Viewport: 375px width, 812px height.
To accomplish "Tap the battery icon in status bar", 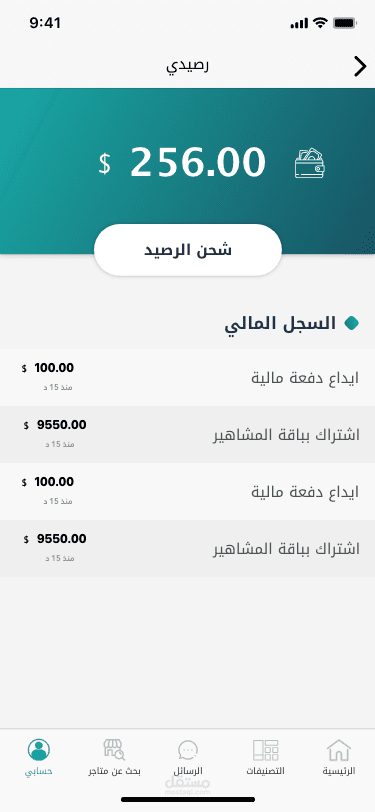I will pyautogui.click(x=345, y=23).
